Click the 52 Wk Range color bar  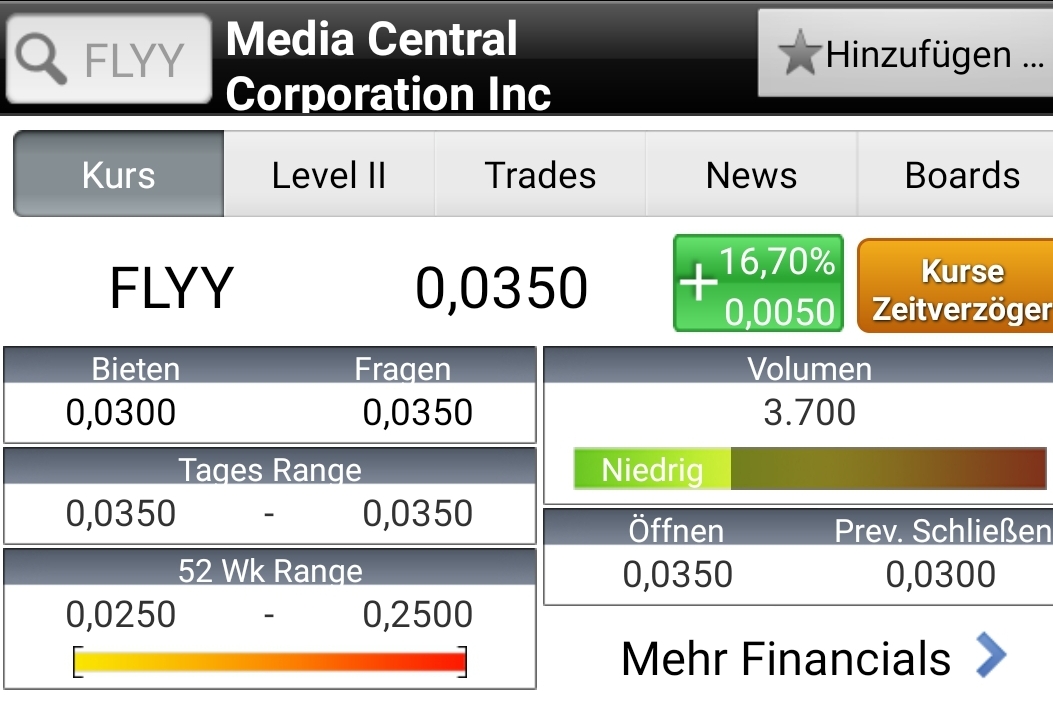click(270, 661)
